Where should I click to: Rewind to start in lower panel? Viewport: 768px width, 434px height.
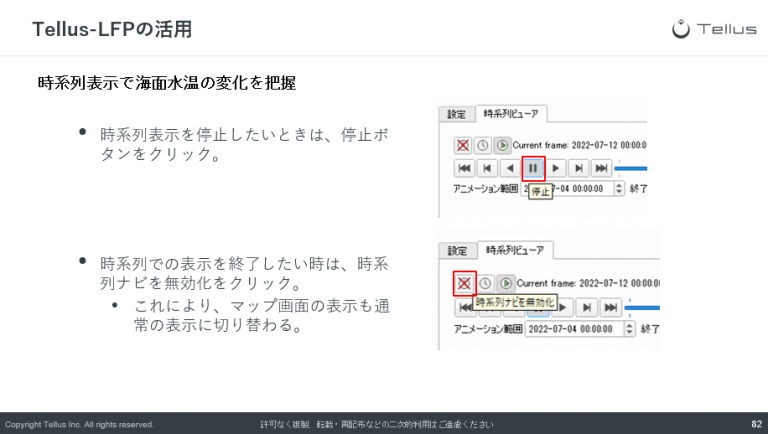tap(464, 308)
